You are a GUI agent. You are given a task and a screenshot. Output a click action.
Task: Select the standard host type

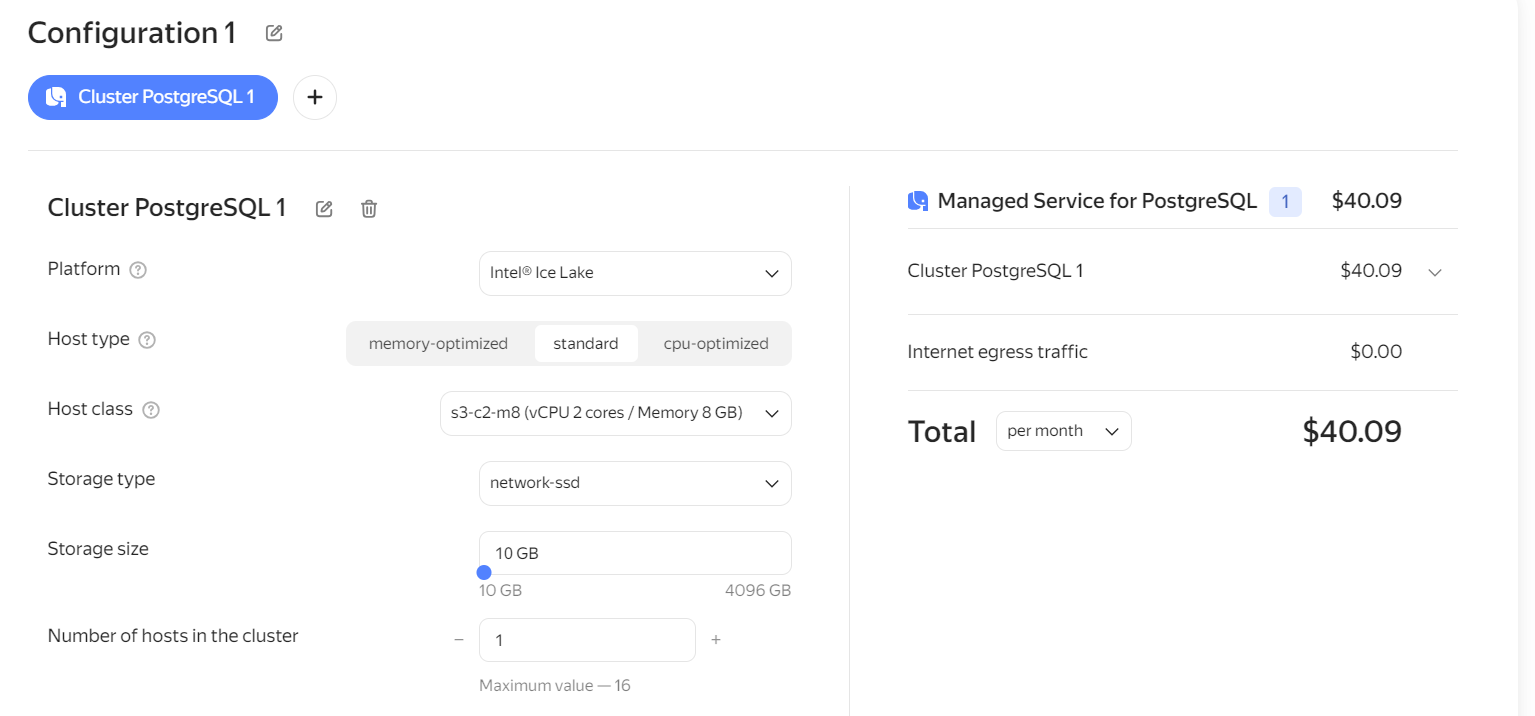[586, 344]
